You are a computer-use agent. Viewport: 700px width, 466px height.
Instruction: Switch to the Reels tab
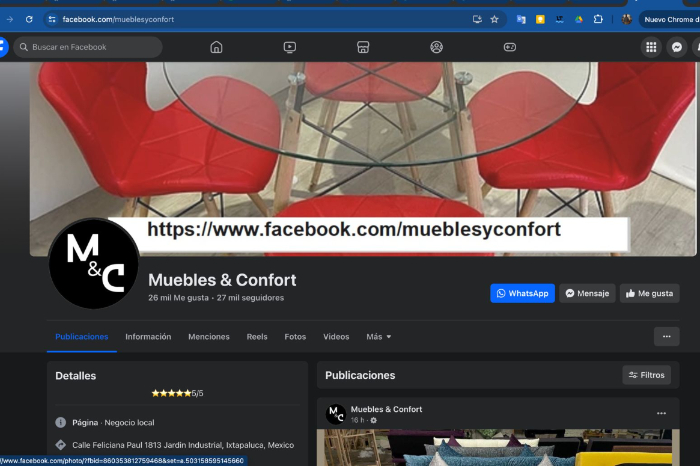257,337
